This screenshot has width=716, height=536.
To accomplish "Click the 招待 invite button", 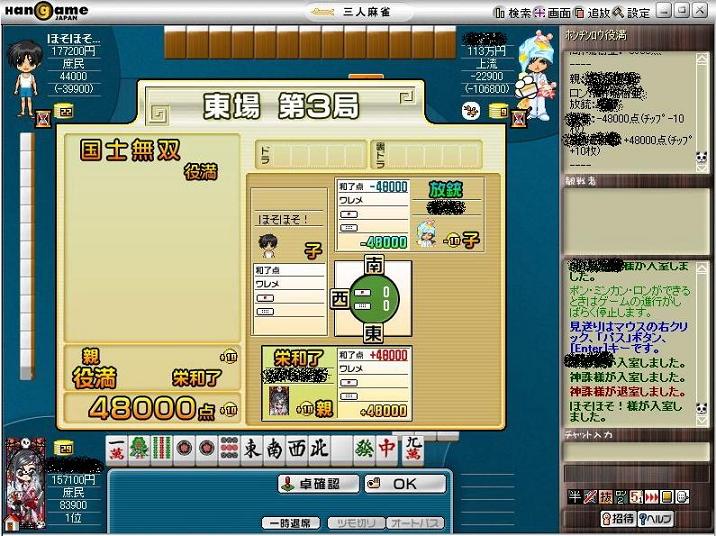I will tap(618, 518).
